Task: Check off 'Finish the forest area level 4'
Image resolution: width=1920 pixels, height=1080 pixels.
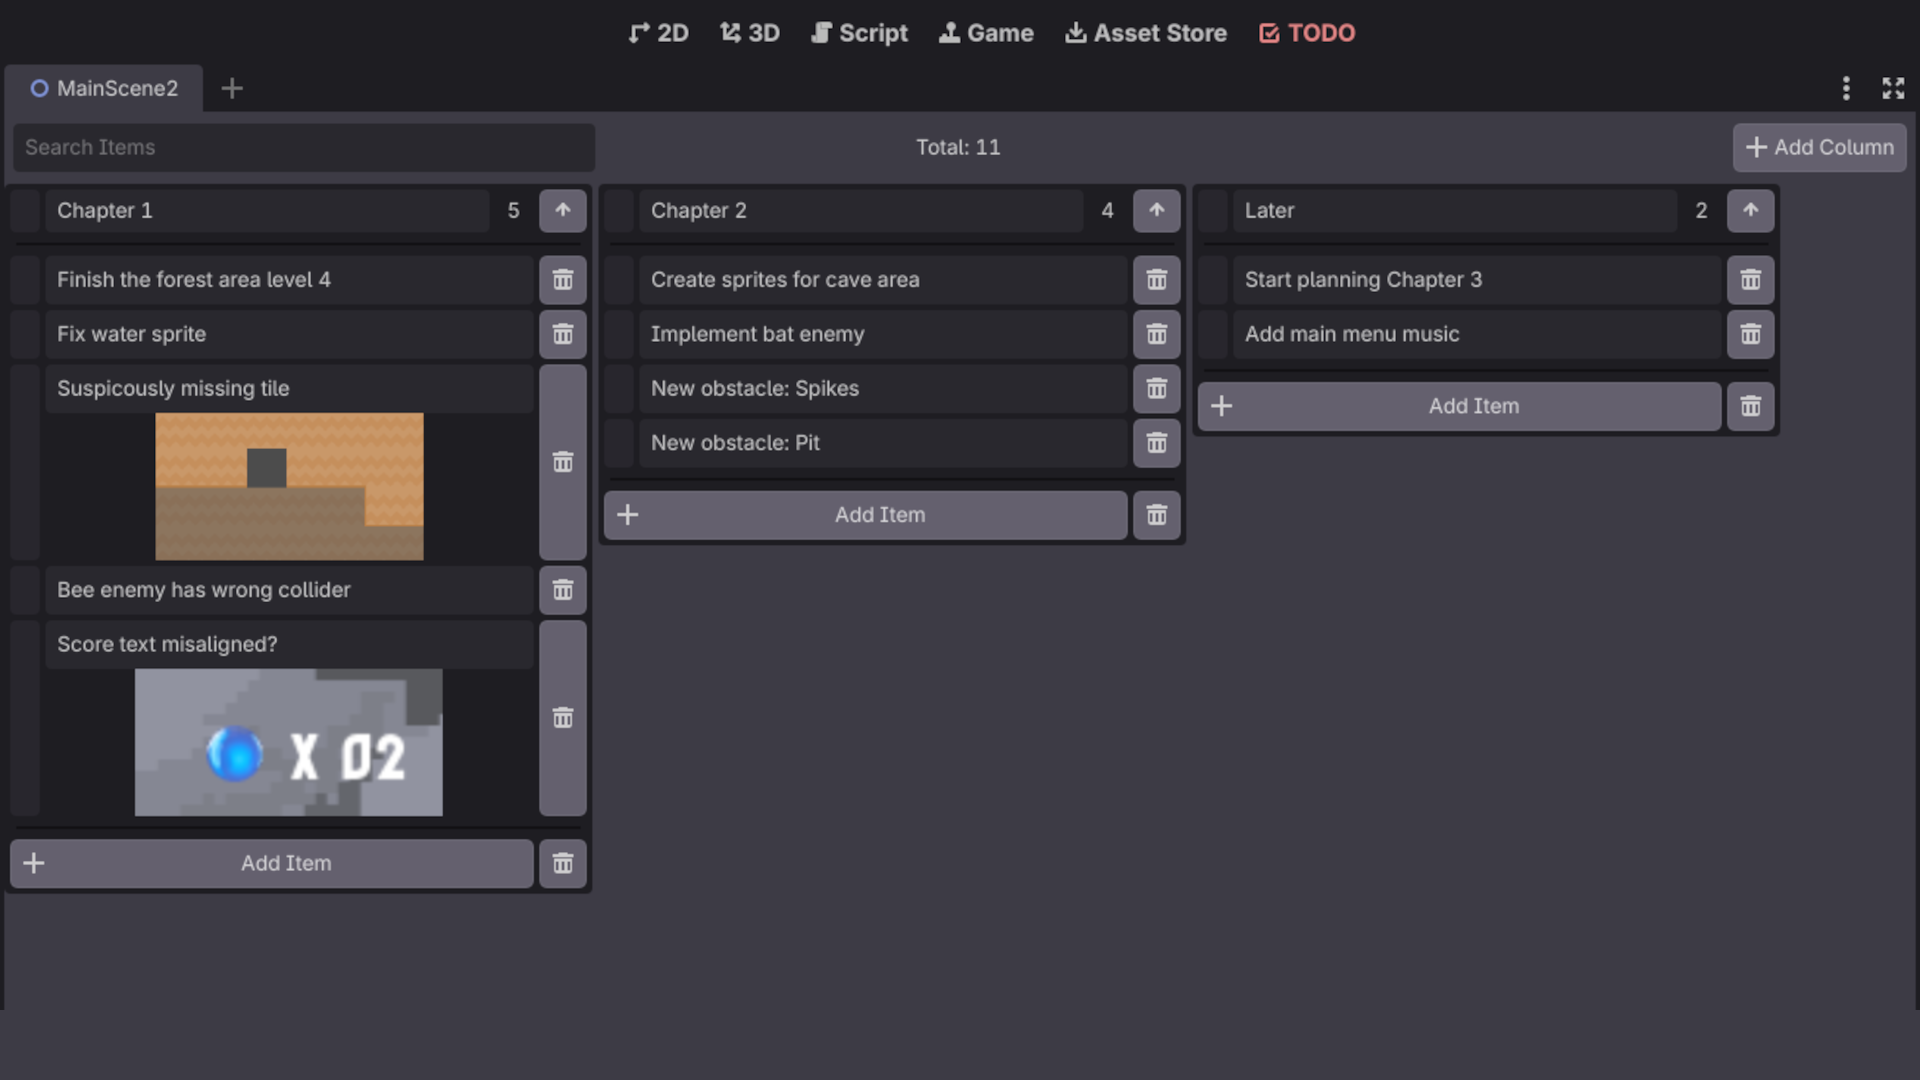Action: tap(25, 280)
